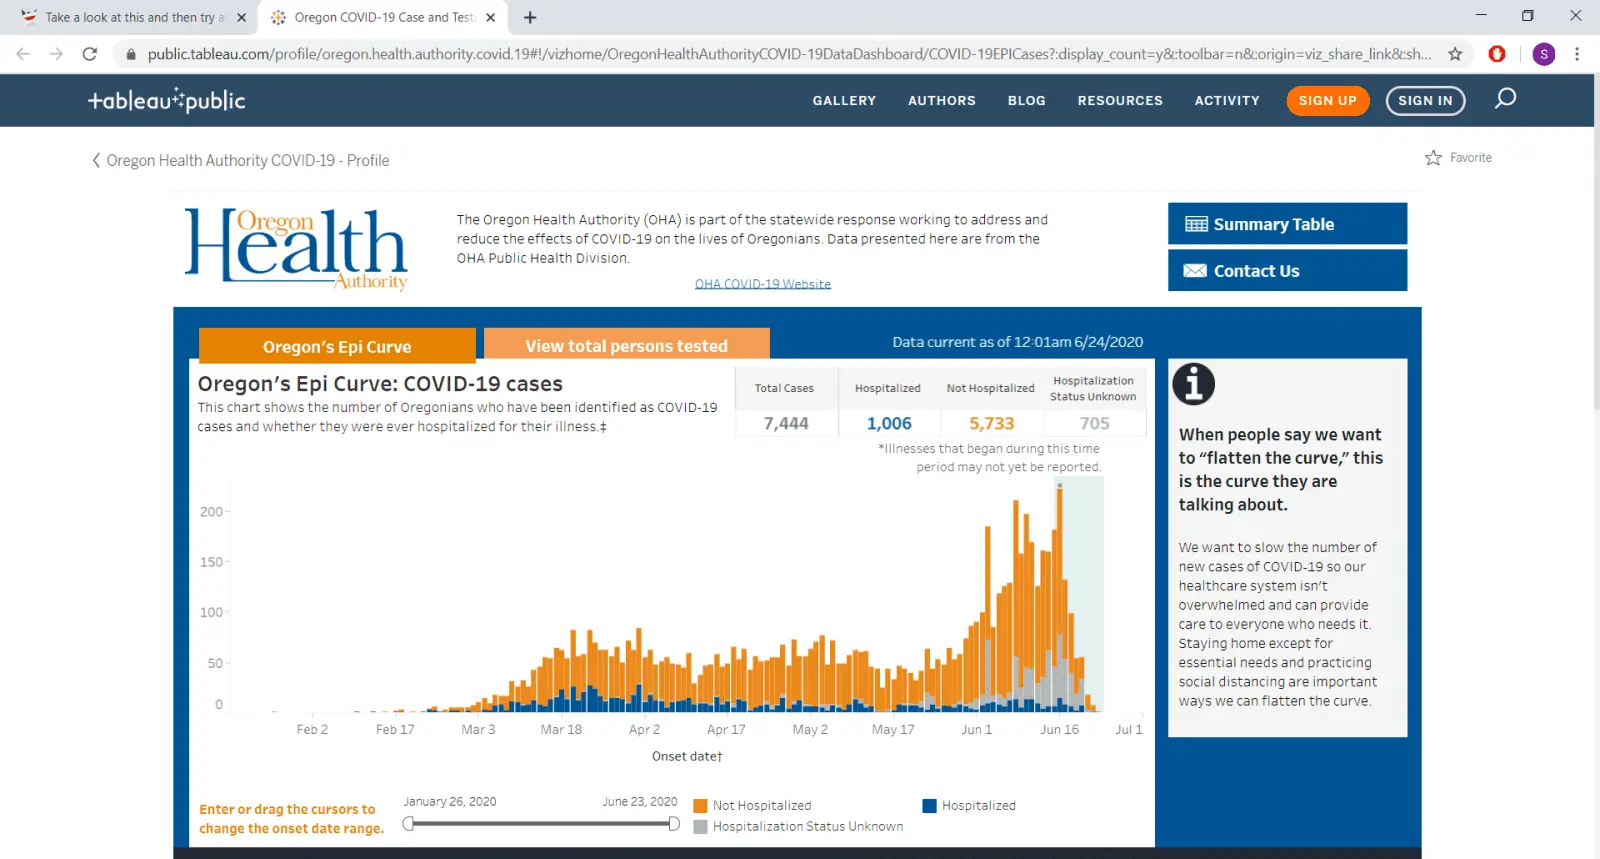This screenshot has width=1600, height=859.
Task: Open the Summary Table button
Action: [x=1287, y=224]
